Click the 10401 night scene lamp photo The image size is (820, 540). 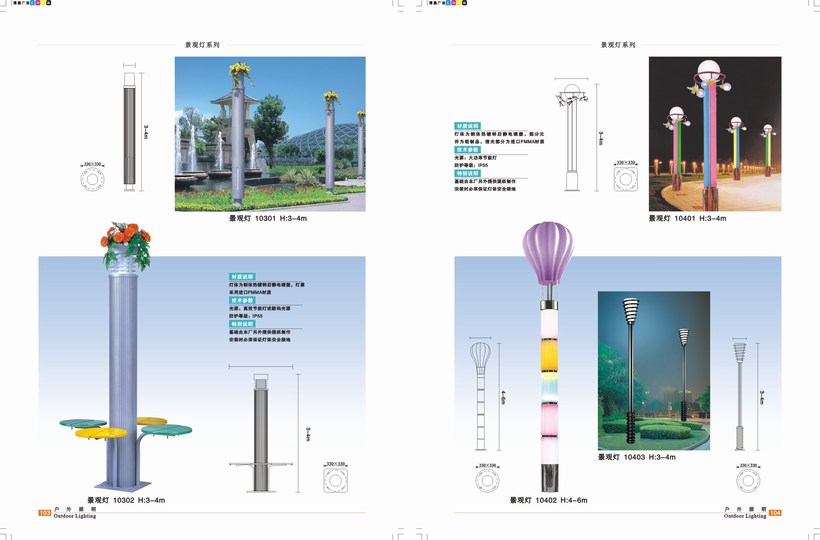(x=714, y=133)
